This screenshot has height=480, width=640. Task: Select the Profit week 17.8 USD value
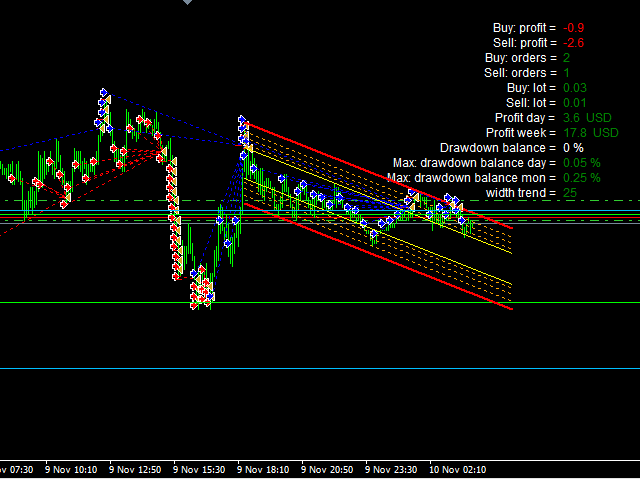click(x=591, y=133)
